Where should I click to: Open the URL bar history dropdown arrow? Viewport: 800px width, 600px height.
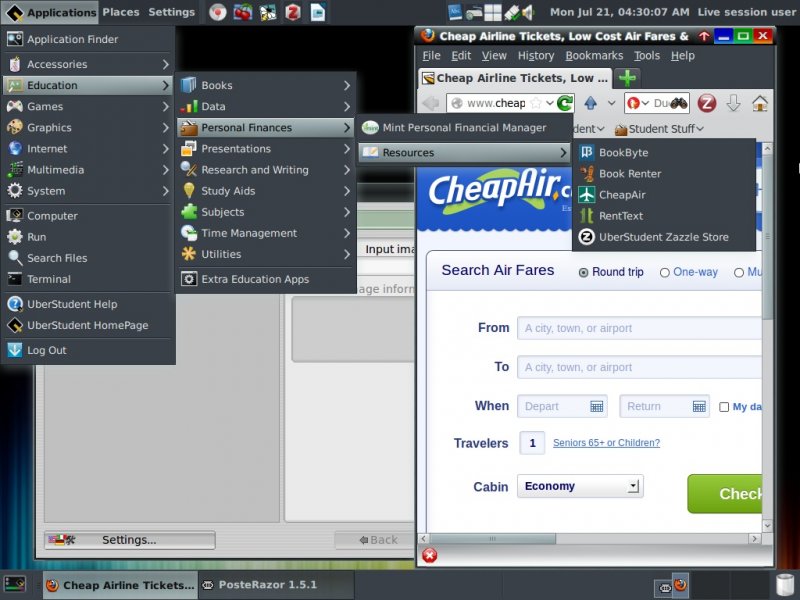click(549, 103)
